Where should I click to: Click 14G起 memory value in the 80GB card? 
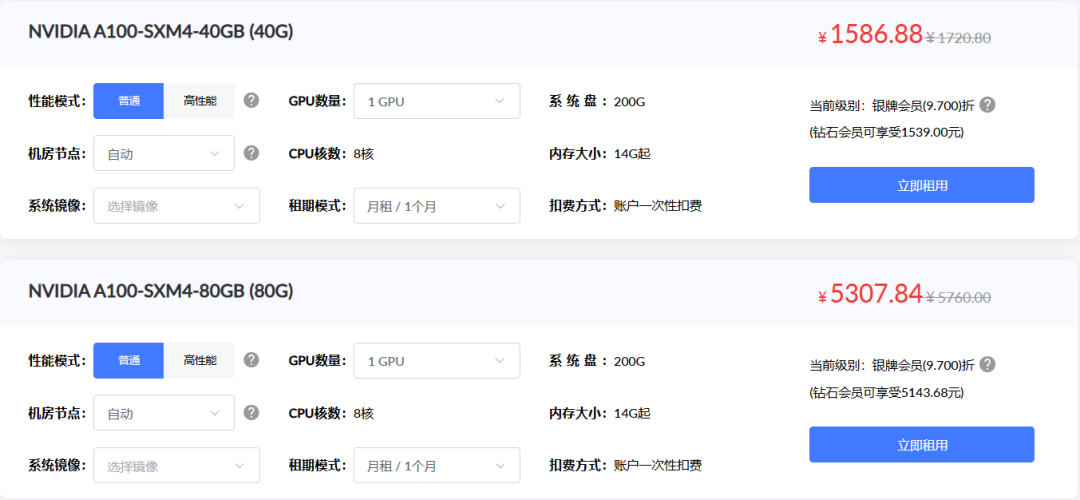click(x=632, y=413)
